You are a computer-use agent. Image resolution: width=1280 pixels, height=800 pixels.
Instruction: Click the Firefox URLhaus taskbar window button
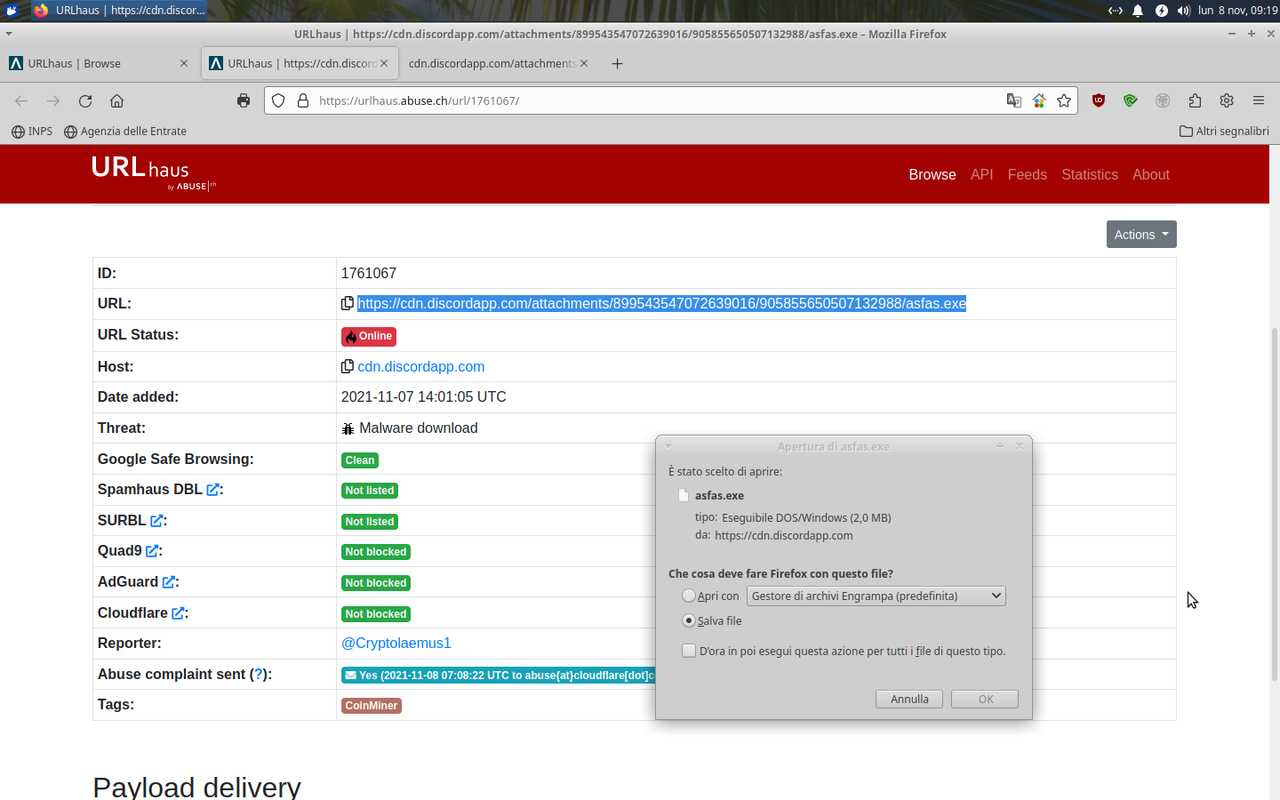120,10
